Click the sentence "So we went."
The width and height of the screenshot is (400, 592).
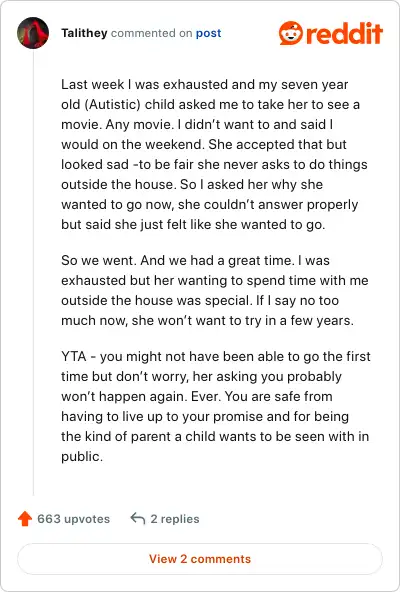coord(99,261)
